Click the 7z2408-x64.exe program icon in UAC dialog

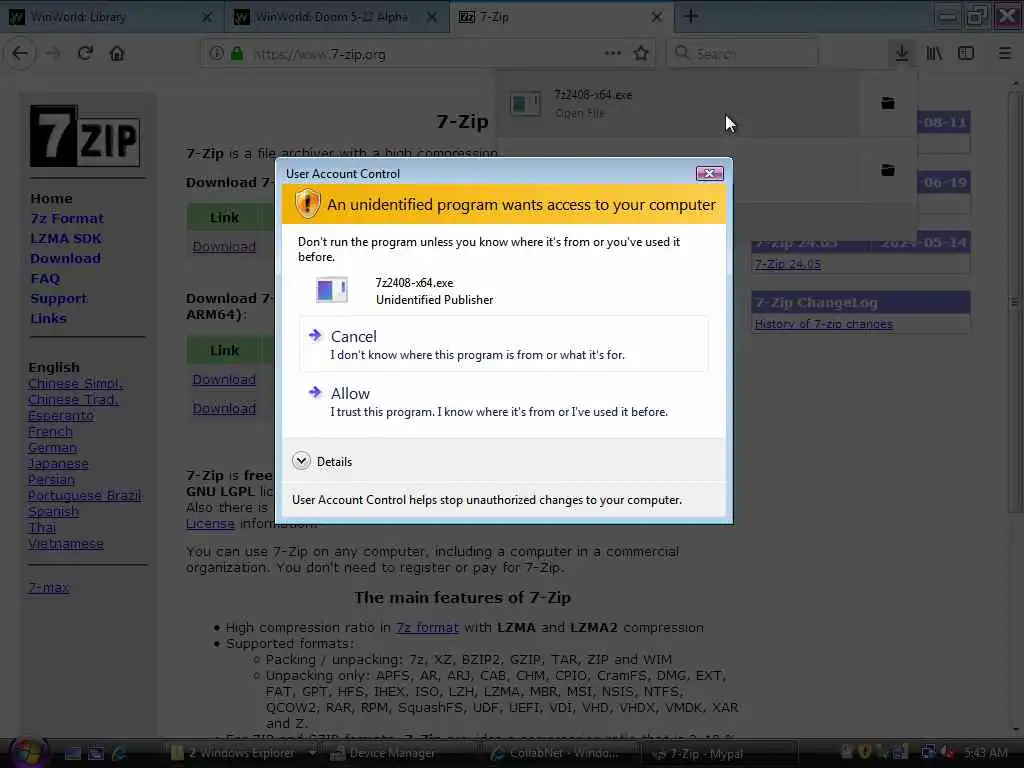(332, 290)
